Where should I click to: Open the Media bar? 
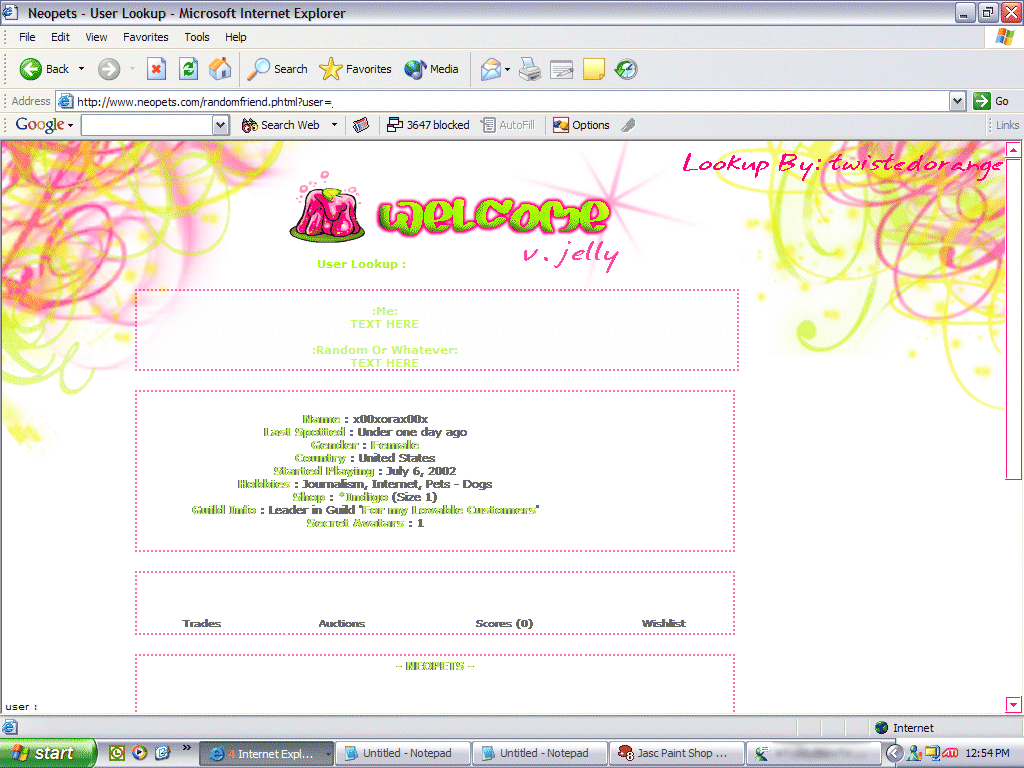click(x=431, y=69)
